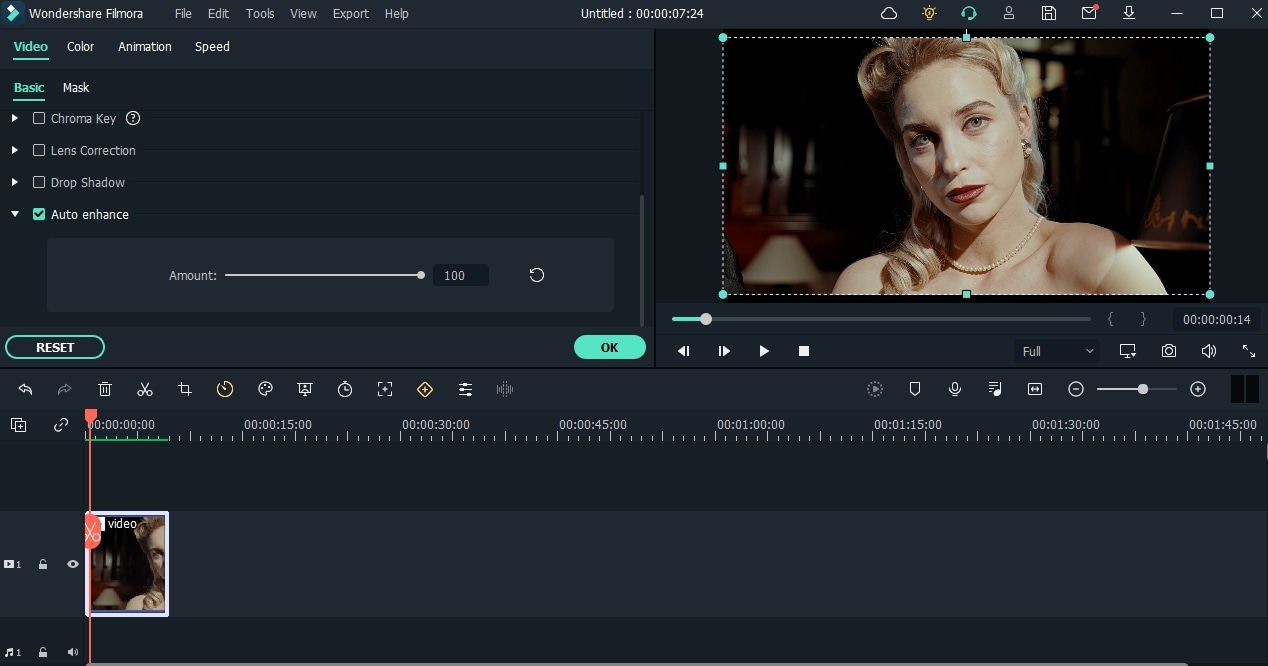The image size is (1268, 666).
Task: Open the crop tool icon
Action: [x=185, y=389]
